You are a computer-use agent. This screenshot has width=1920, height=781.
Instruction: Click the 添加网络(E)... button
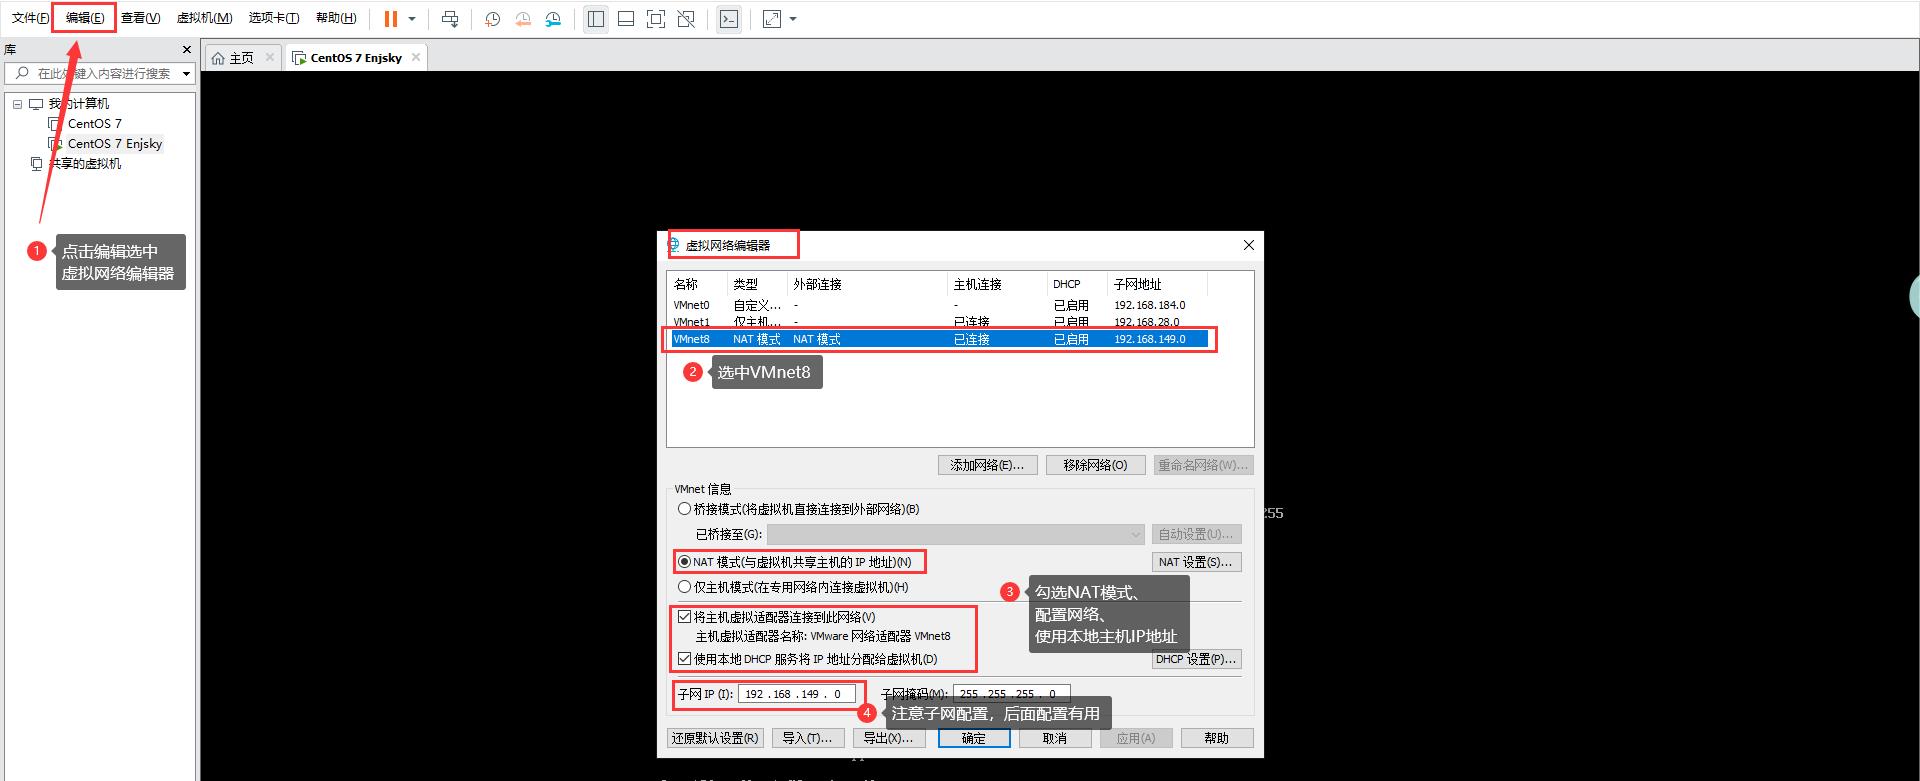pyautogui.click(x=987, y=465)
